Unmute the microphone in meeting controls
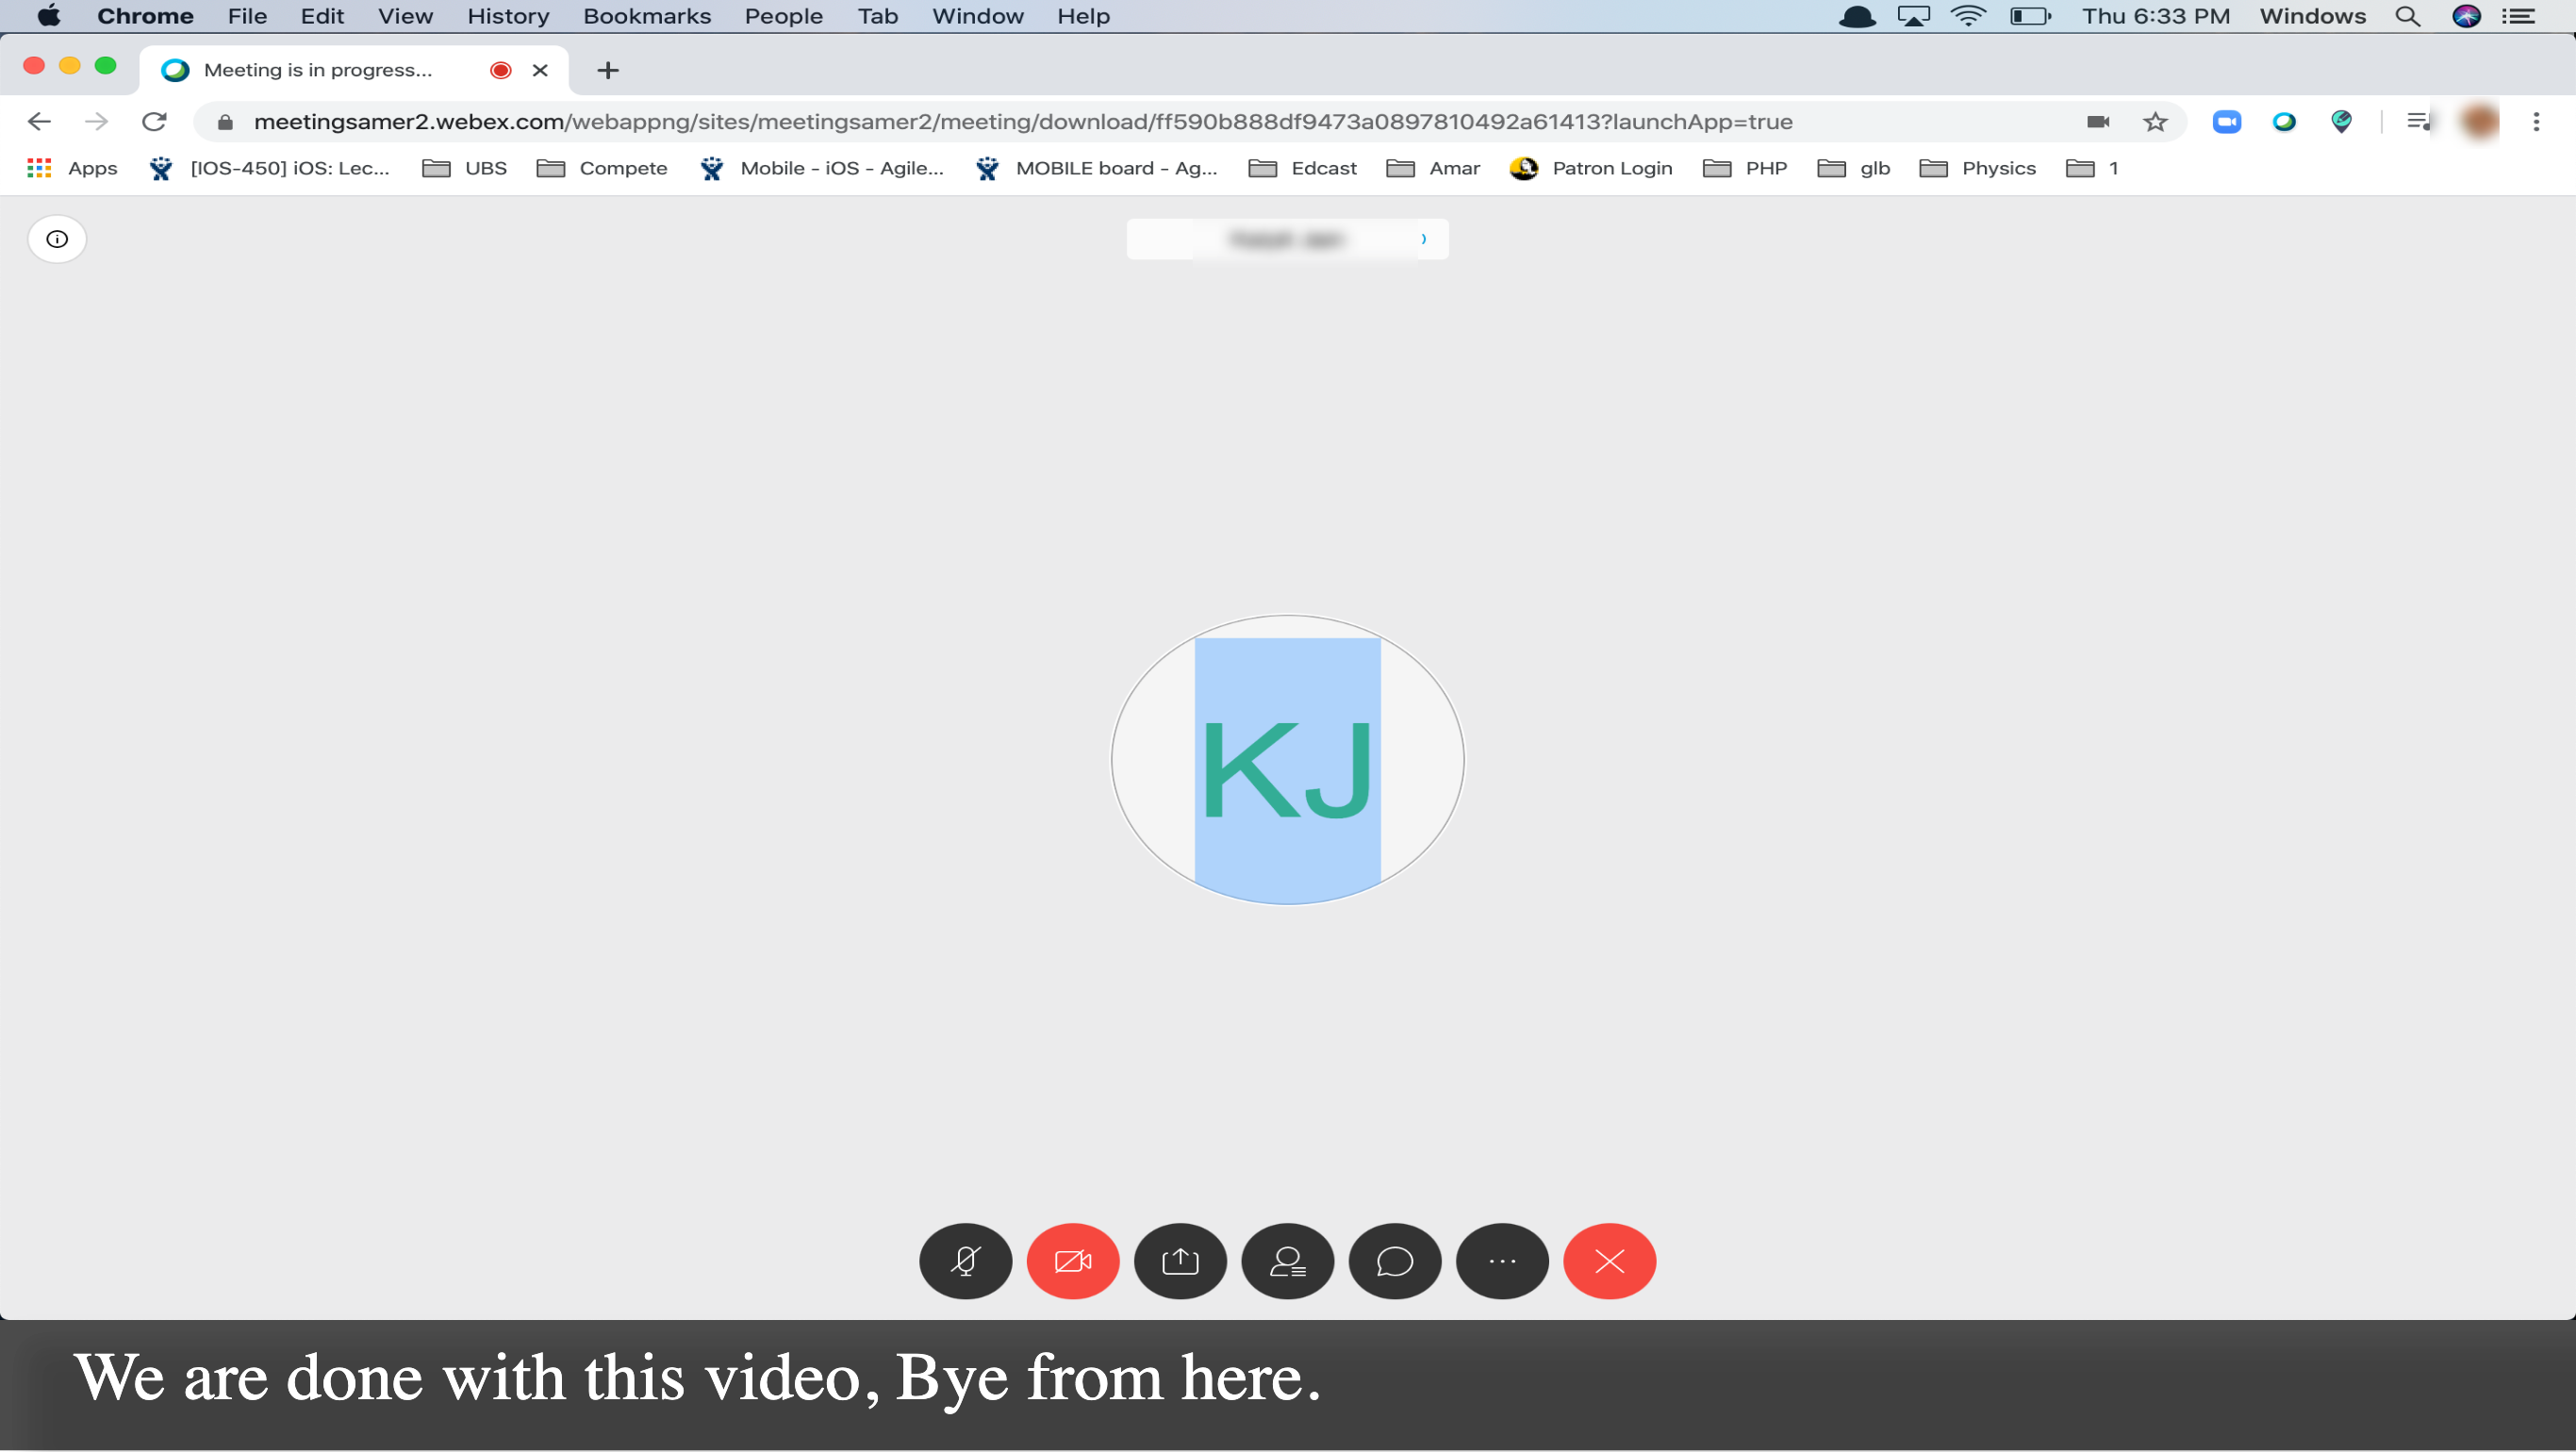The image size is (2576, 1452). 965,1261
